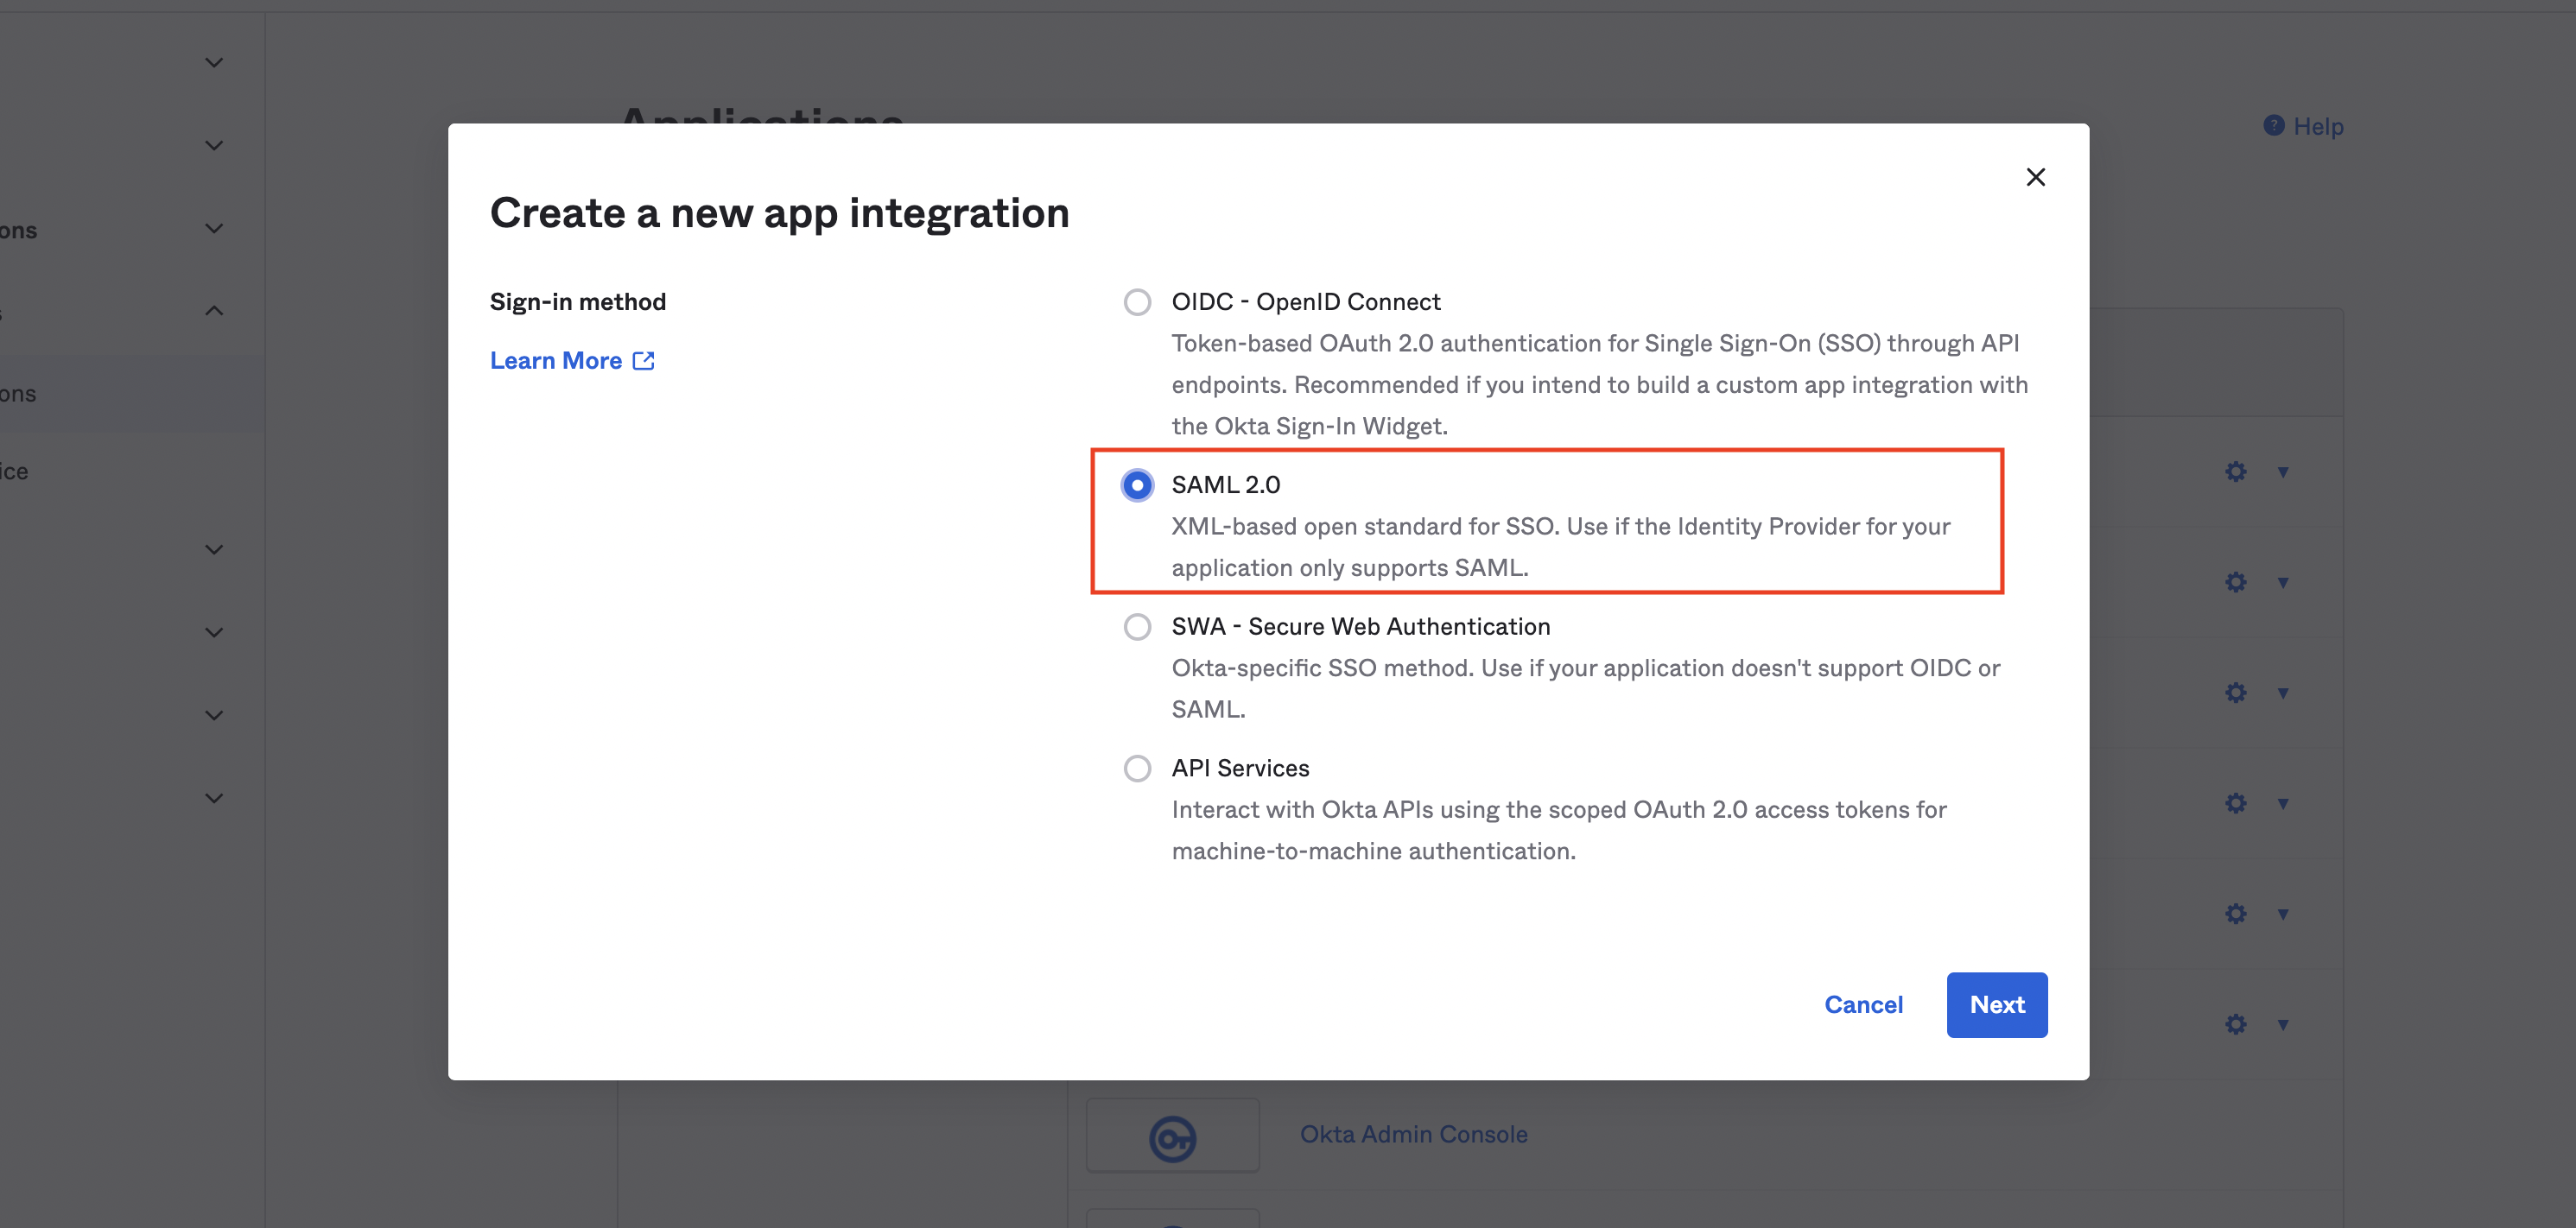Close the app integration dialog

pyautogui.click(x=2035, y=177)
